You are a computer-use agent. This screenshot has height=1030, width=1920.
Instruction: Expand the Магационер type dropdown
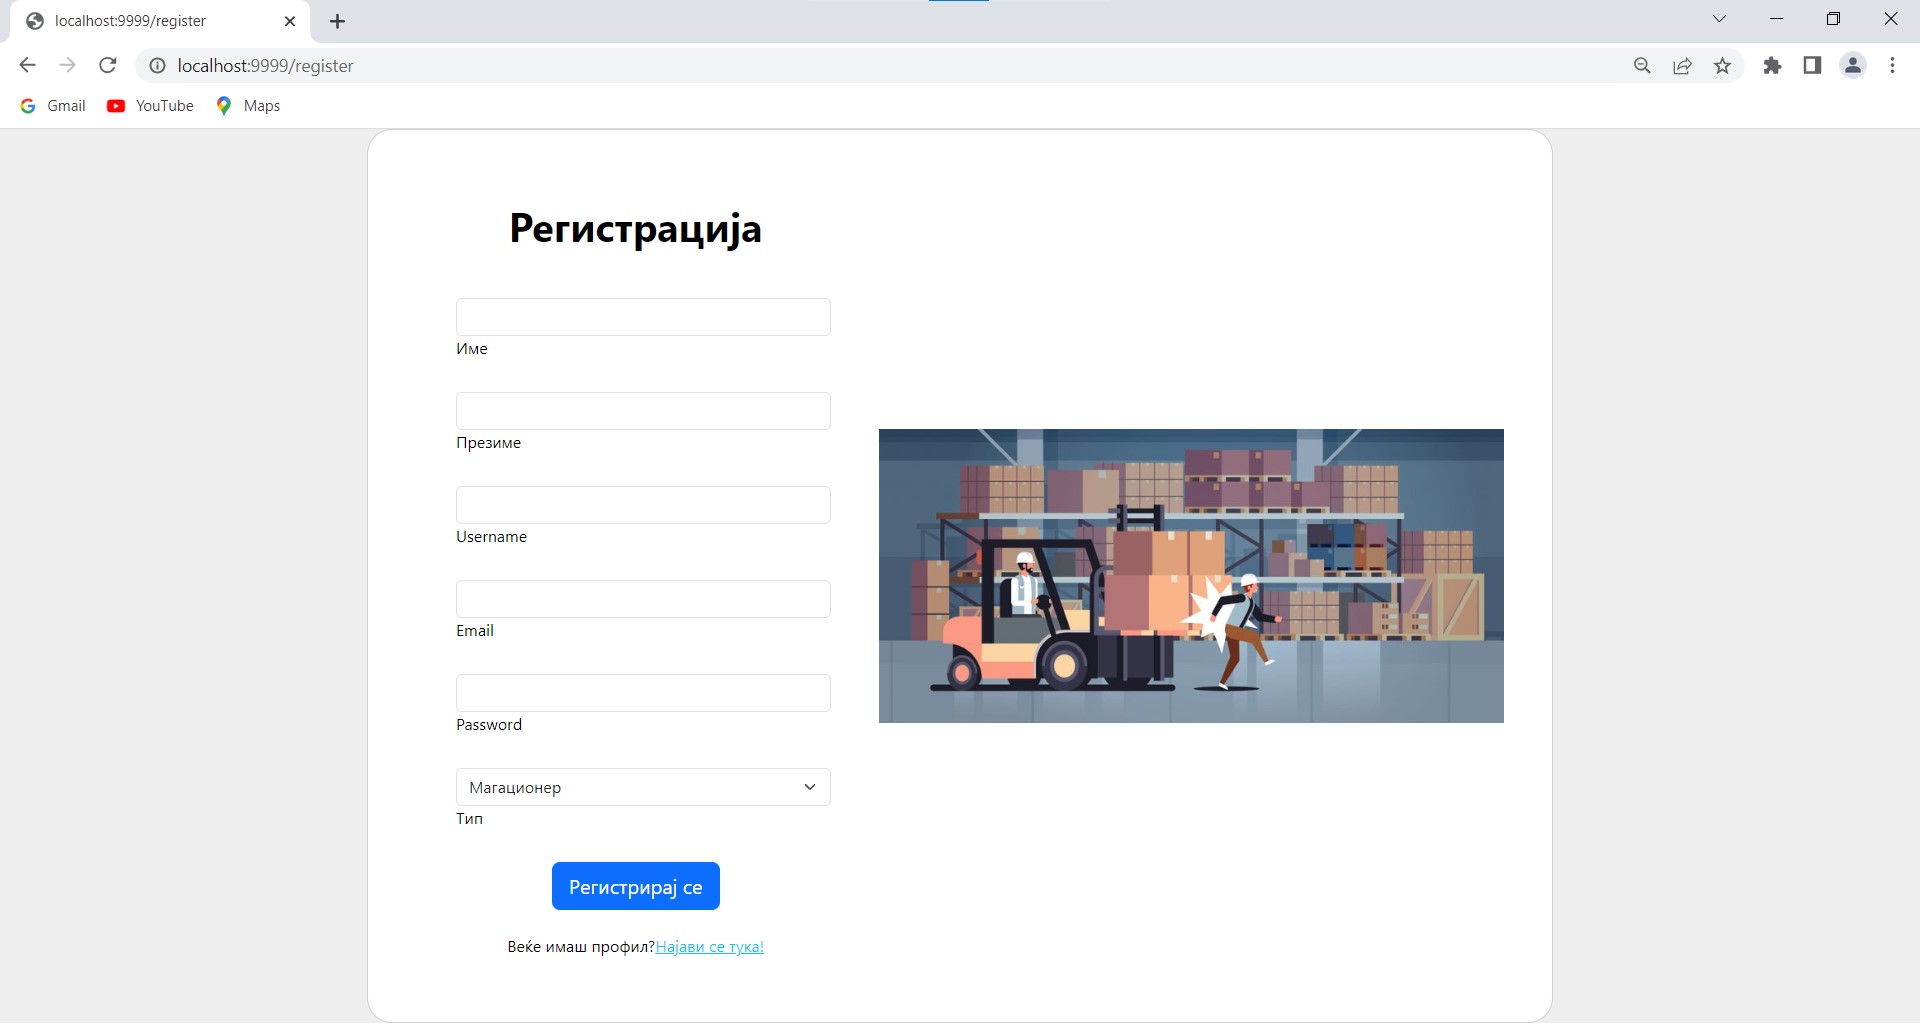click(x=643, y=787)
